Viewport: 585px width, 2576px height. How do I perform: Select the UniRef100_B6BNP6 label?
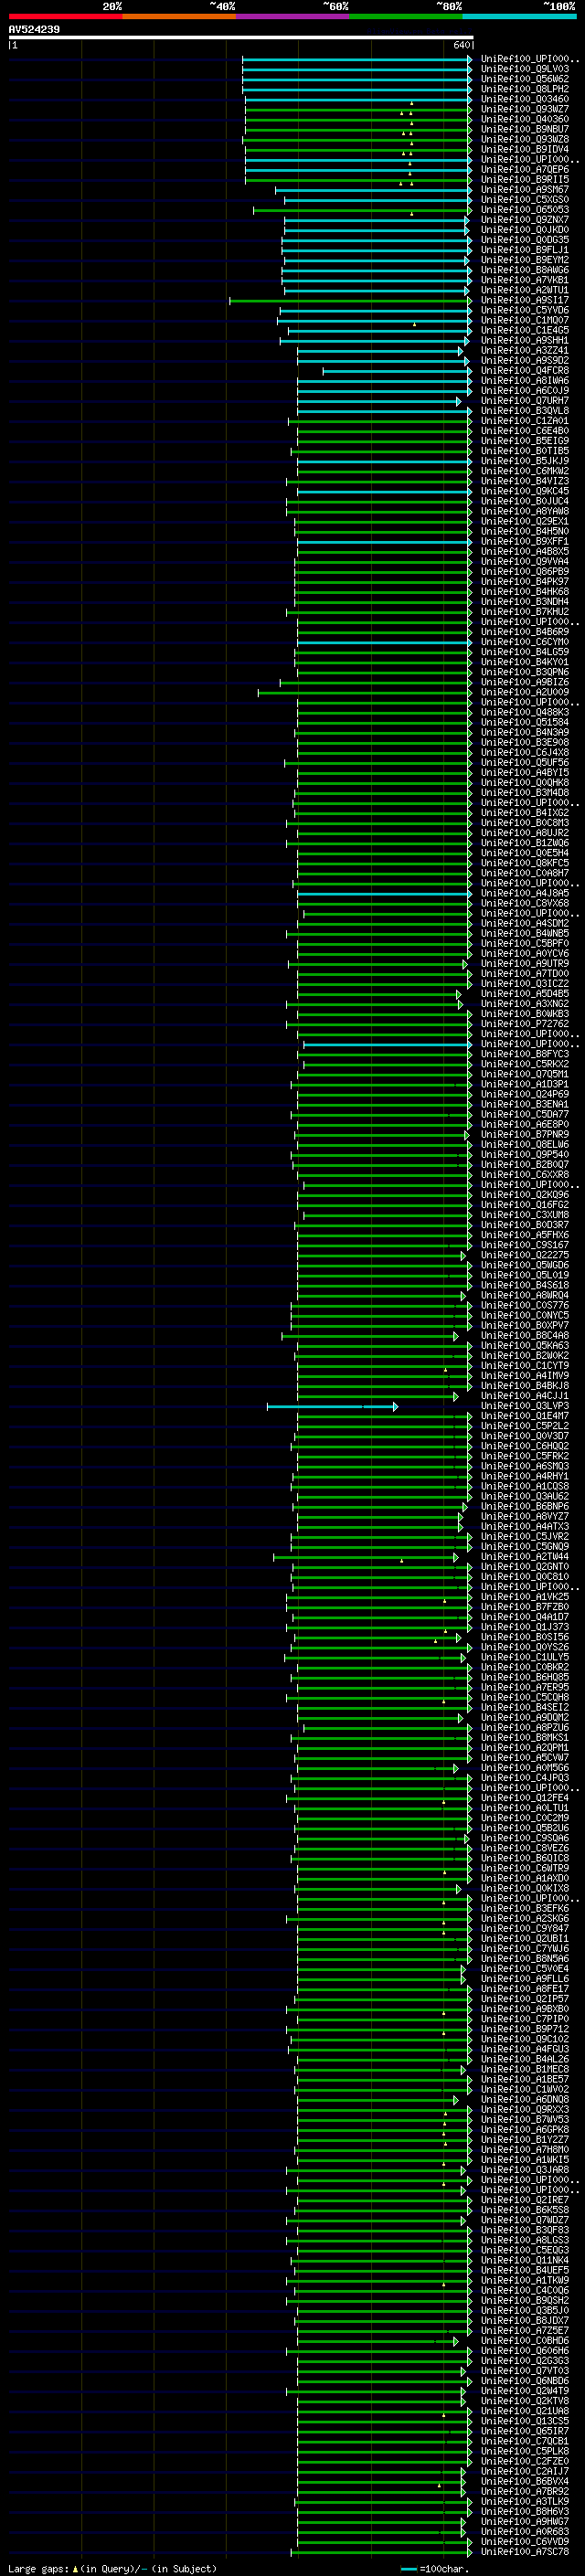(x=524, y=1506)
